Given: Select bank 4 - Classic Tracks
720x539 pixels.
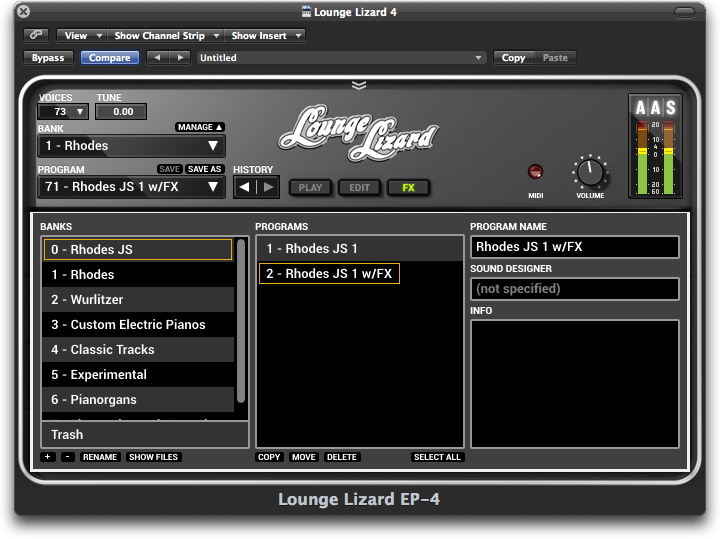Looking at the screenshot, I should [x=138, y=350].
